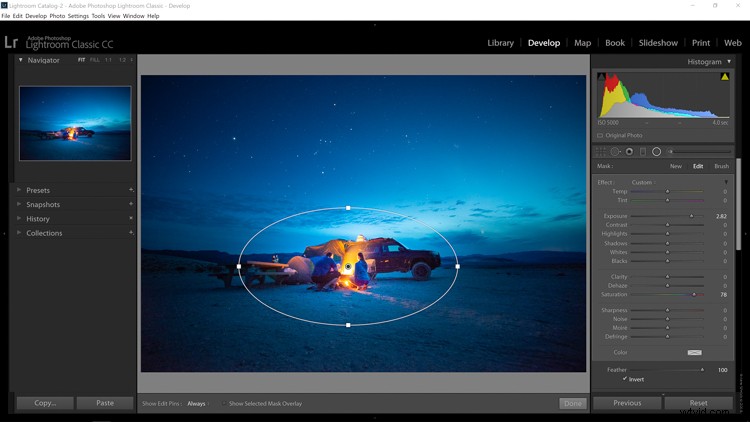The image size is (750, 422).
Task: Open Navigator zoom level options arrows
Action: tap(131, 60)
